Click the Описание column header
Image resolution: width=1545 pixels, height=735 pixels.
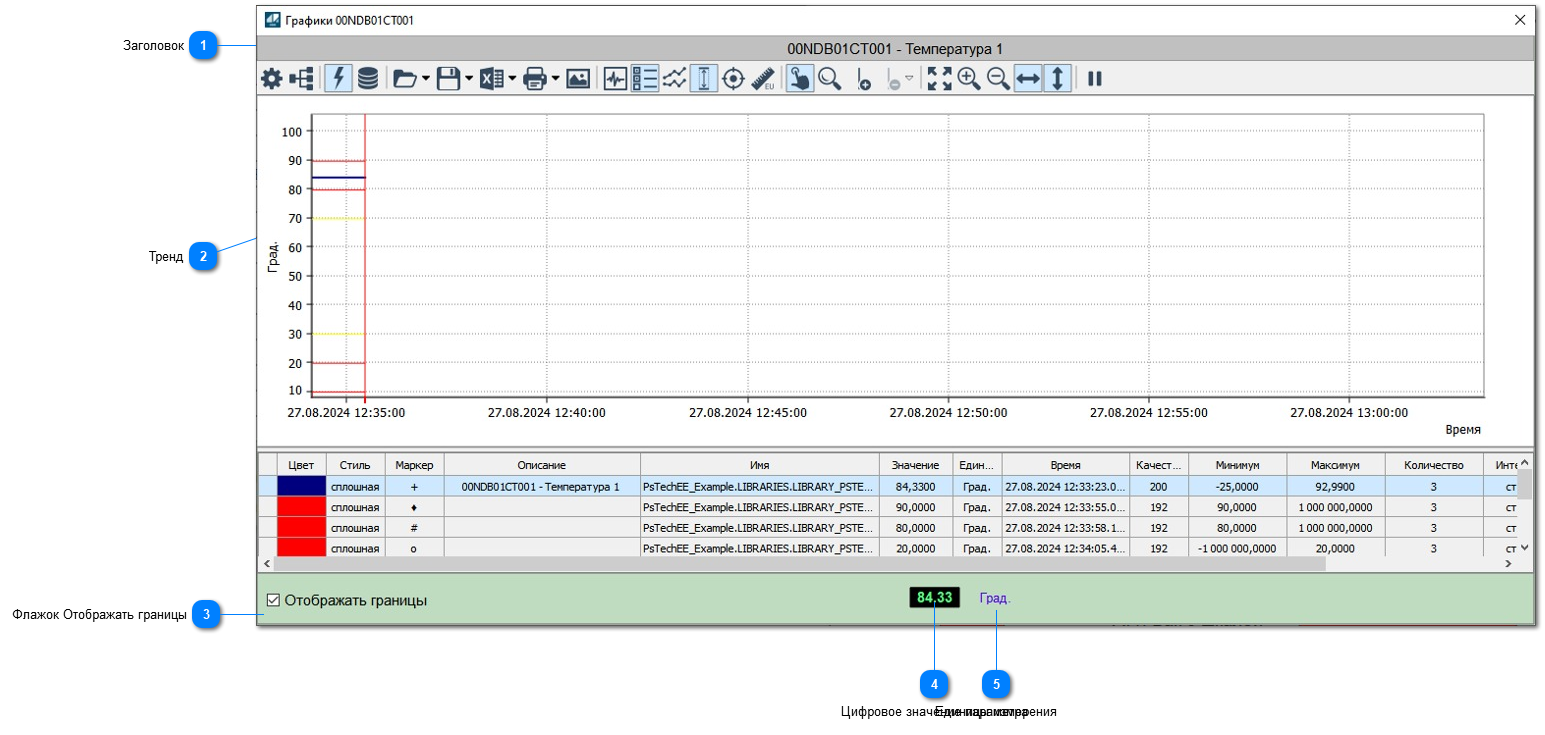pos(542,465)
